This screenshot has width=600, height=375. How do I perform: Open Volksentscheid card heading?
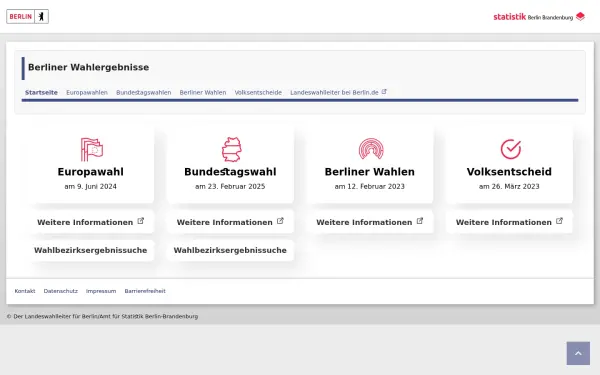(509, 172)
